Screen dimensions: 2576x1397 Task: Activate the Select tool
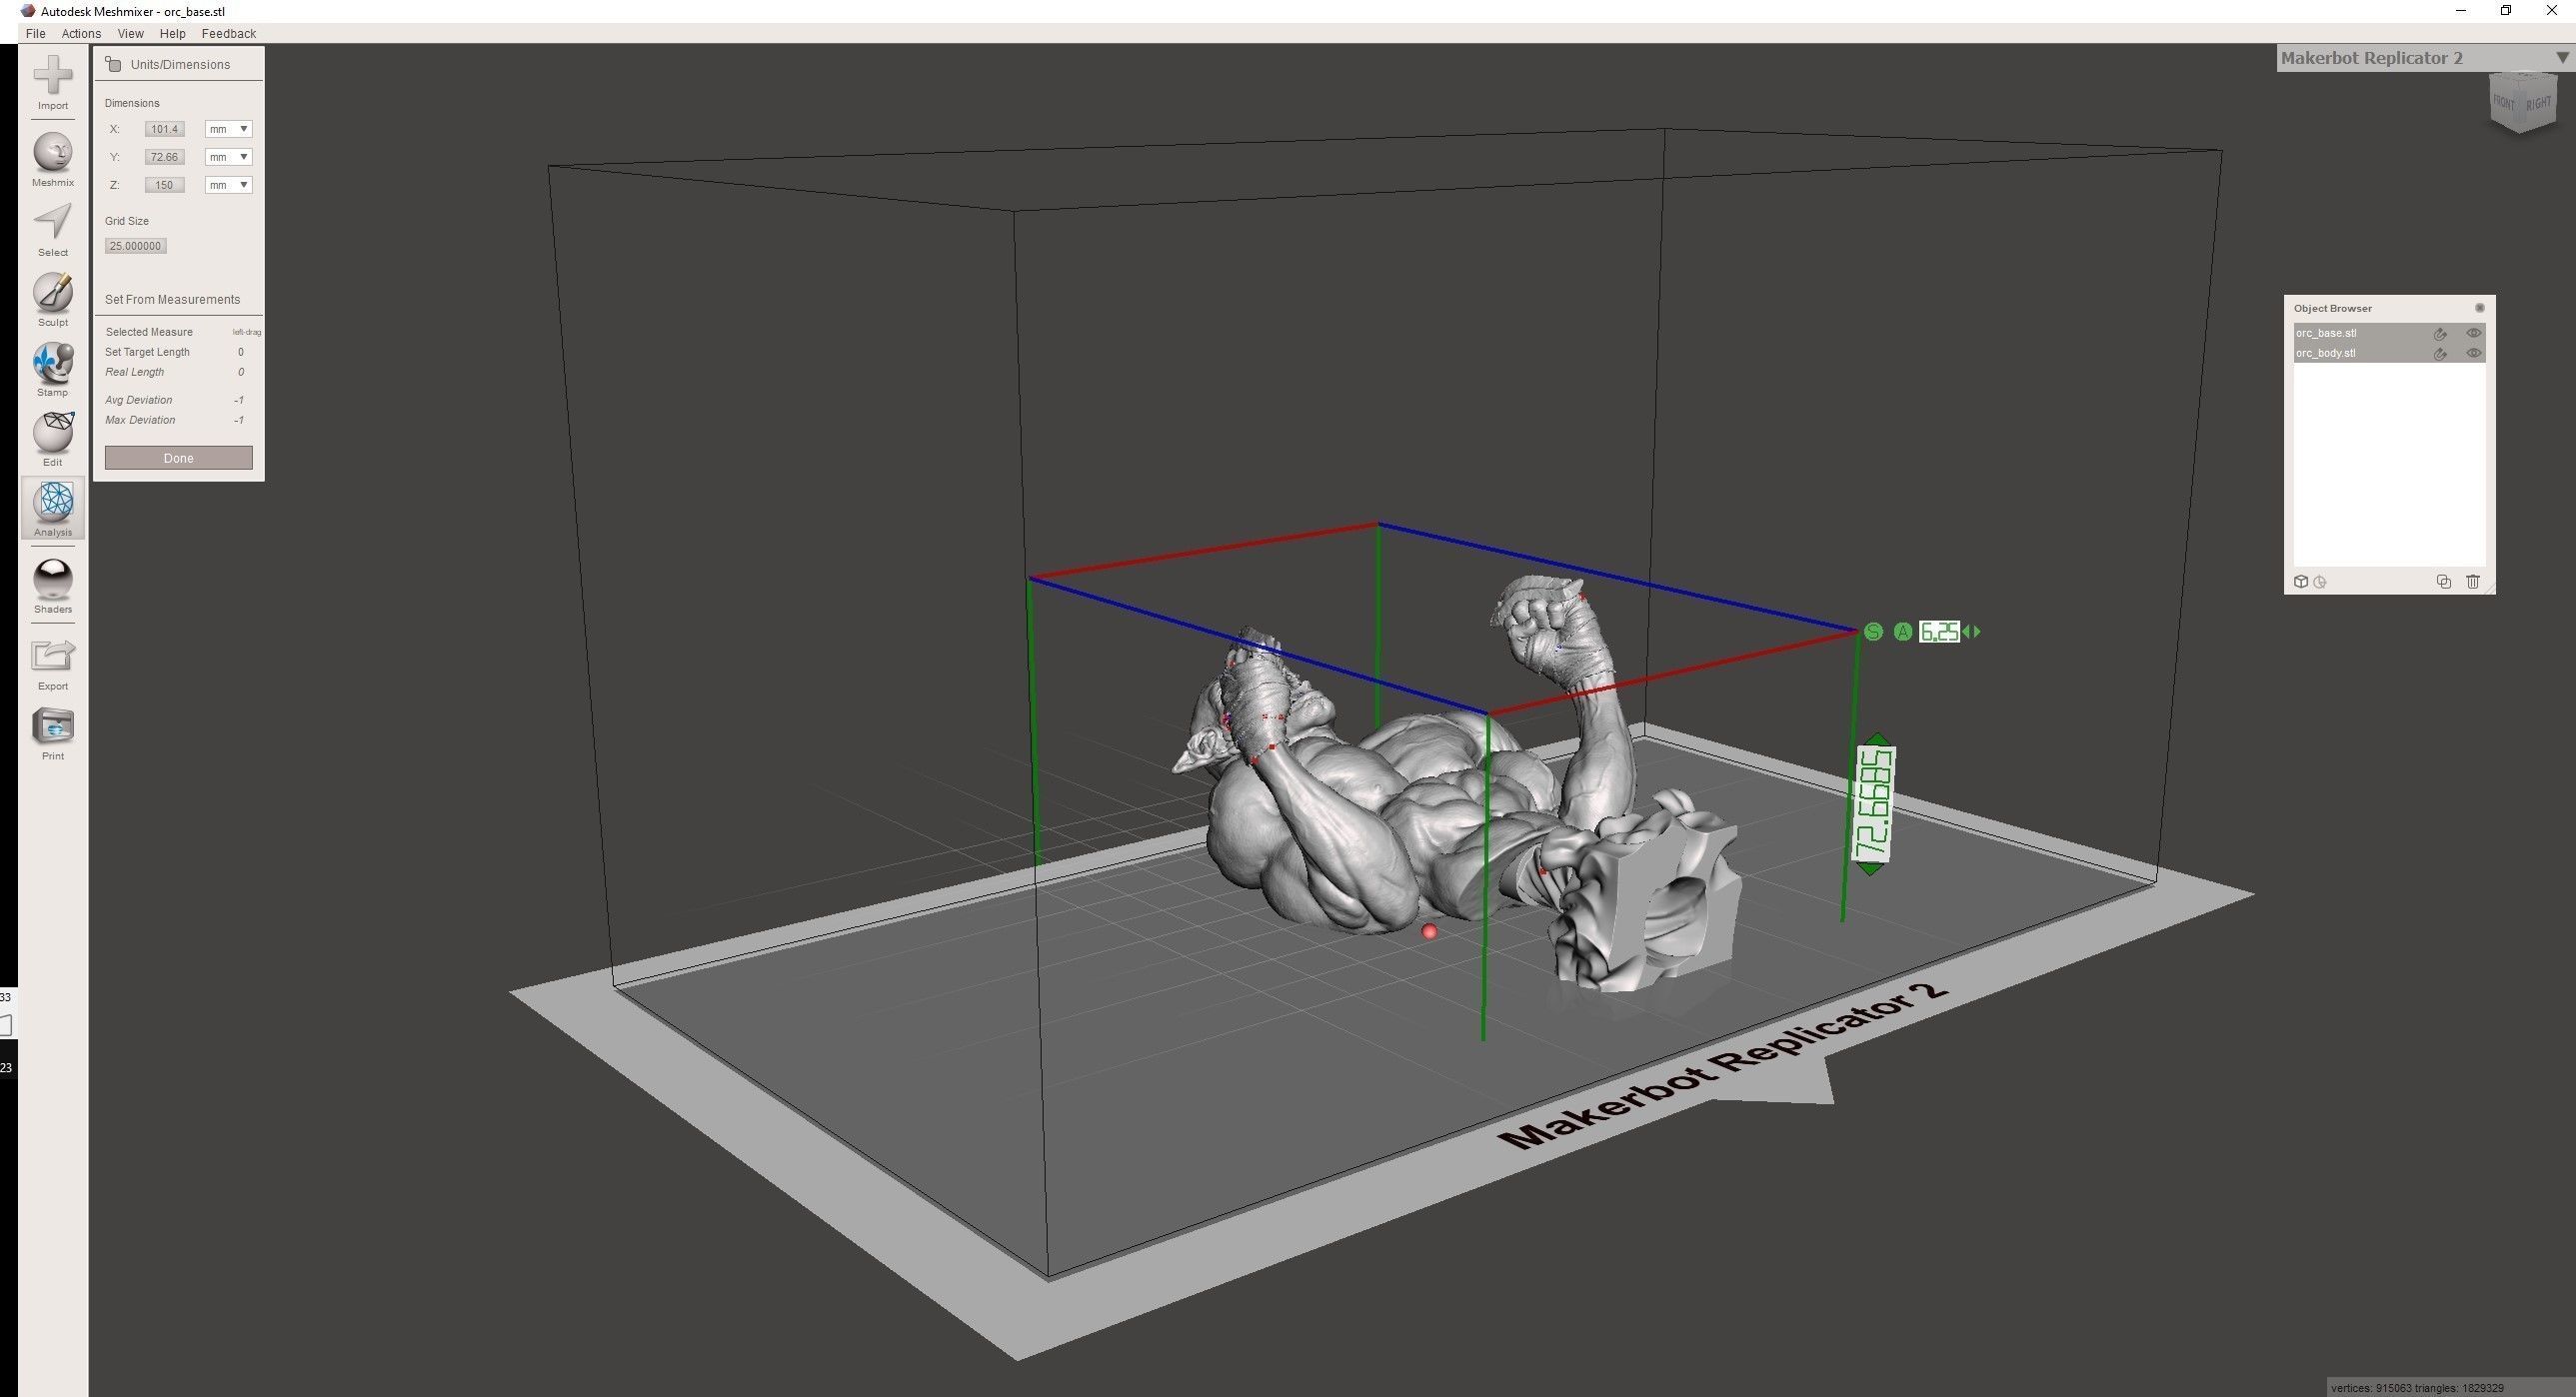click(53, 230)
